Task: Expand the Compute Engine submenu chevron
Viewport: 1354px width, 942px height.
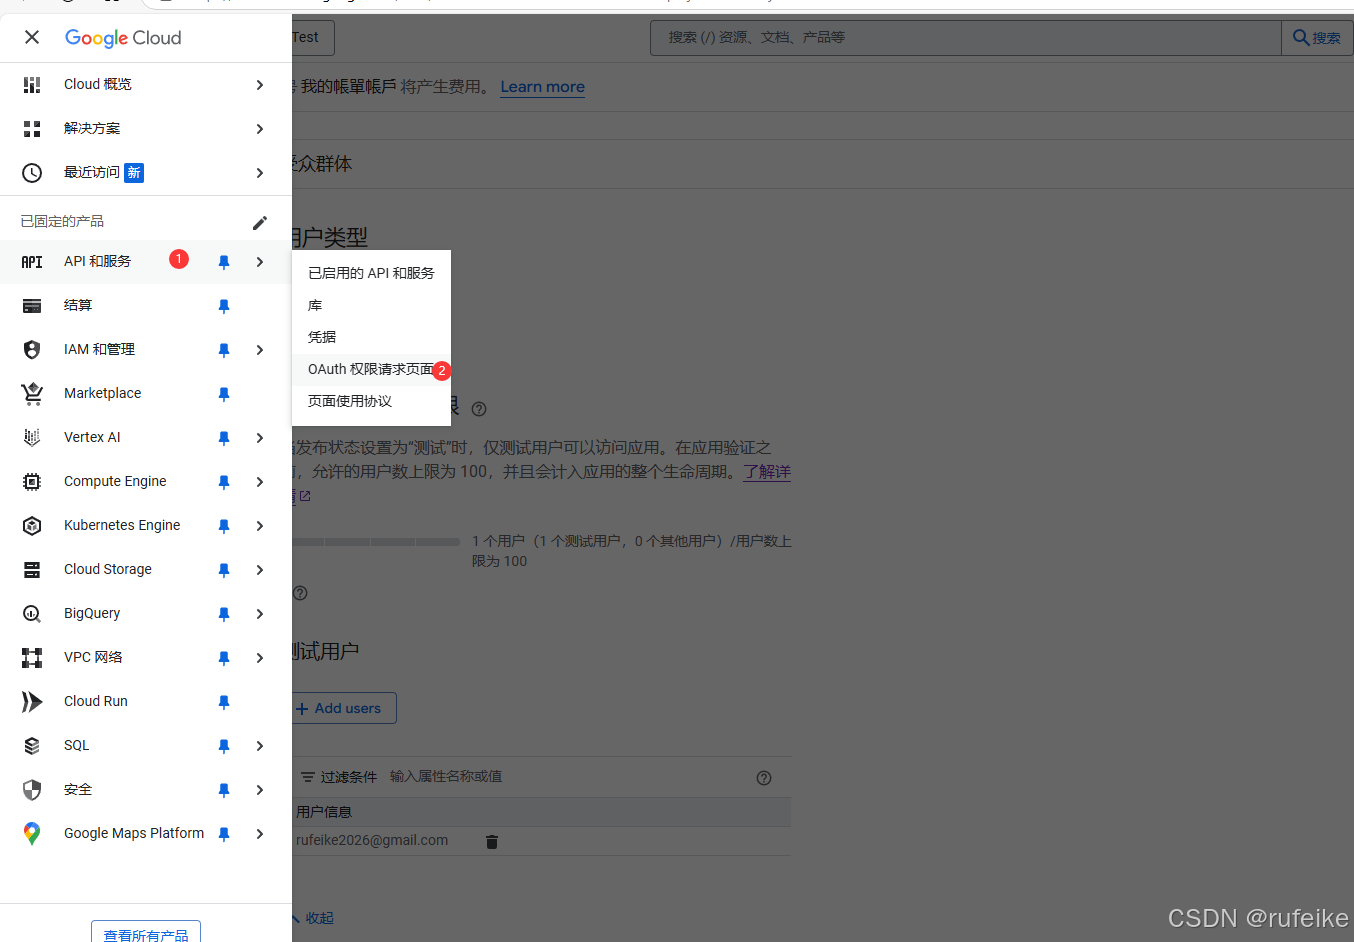Action: (x=260, y=482)
